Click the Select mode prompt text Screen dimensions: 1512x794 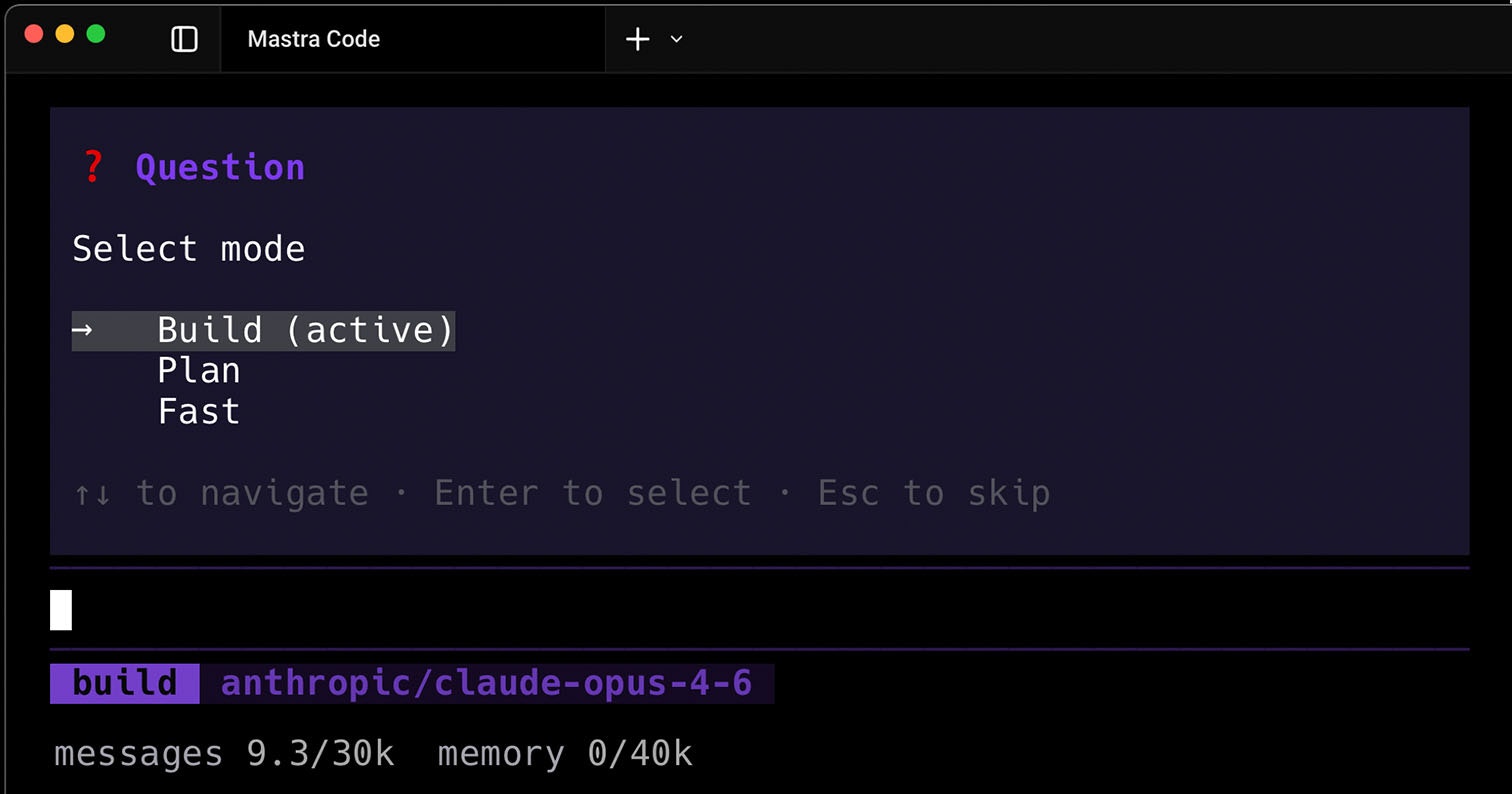click(188, 248)
